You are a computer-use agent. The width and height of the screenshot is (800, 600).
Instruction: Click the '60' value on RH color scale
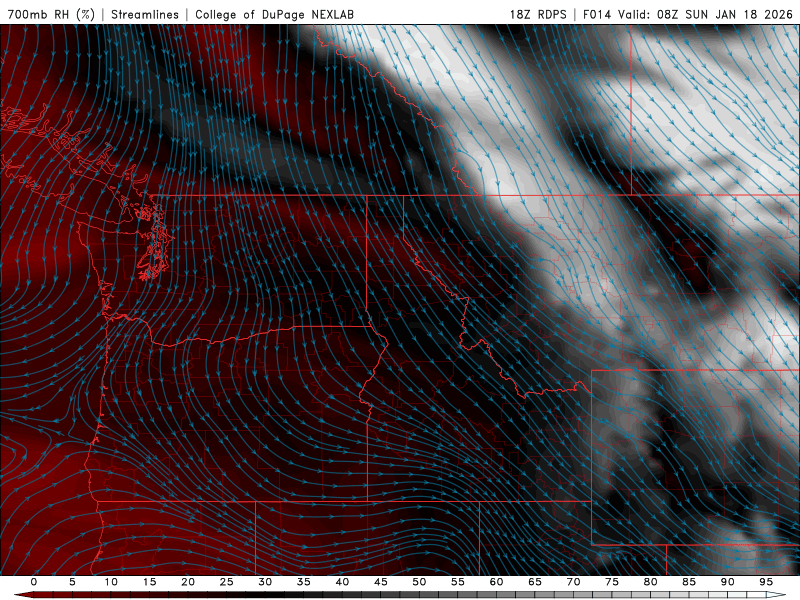point(496,582)
